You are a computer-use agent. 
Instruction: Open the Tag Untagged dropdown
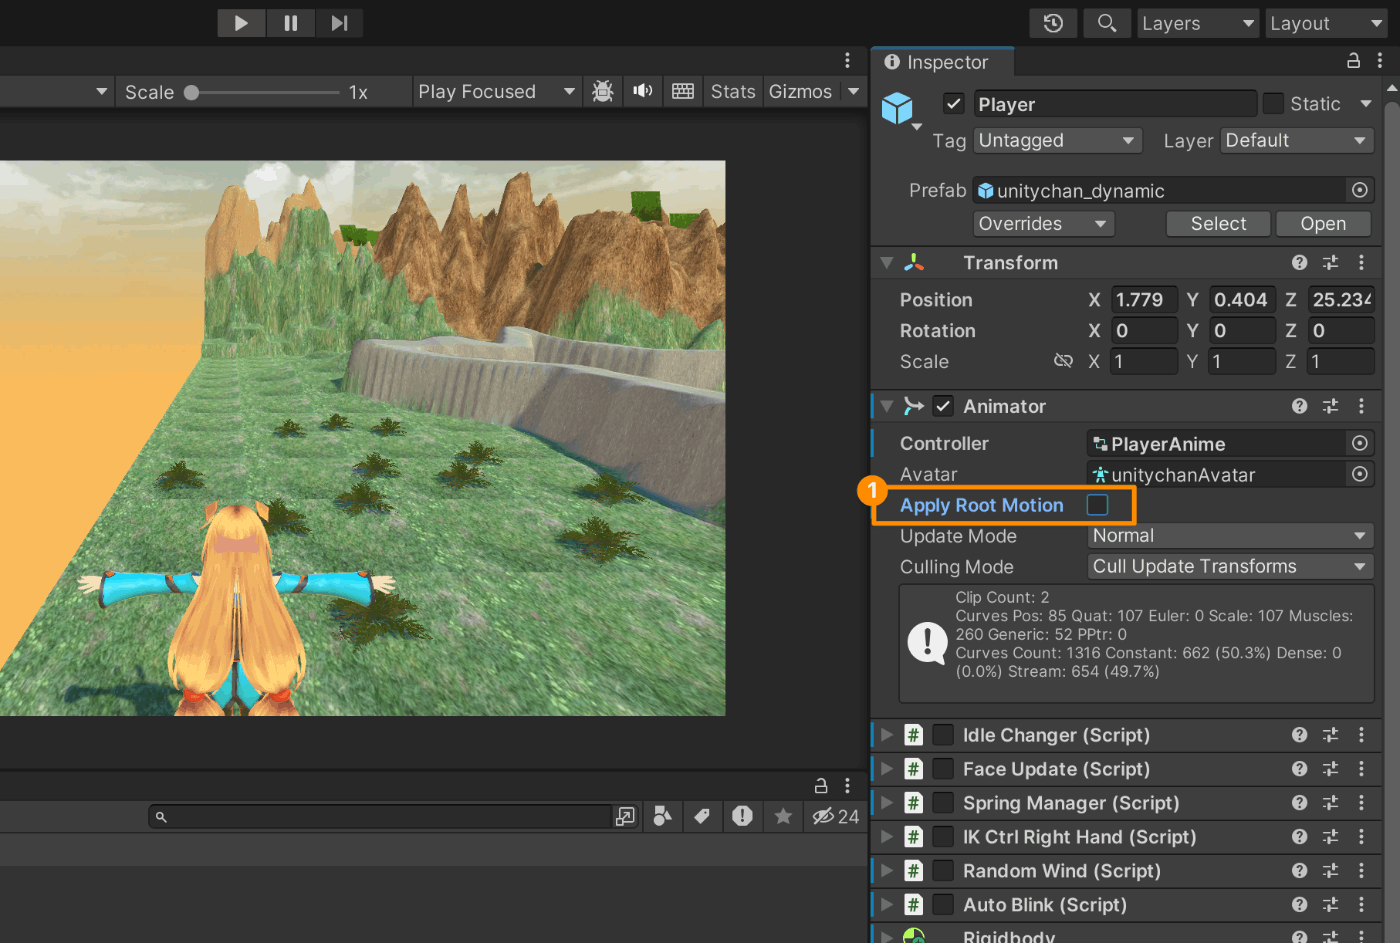[1057, 141]
